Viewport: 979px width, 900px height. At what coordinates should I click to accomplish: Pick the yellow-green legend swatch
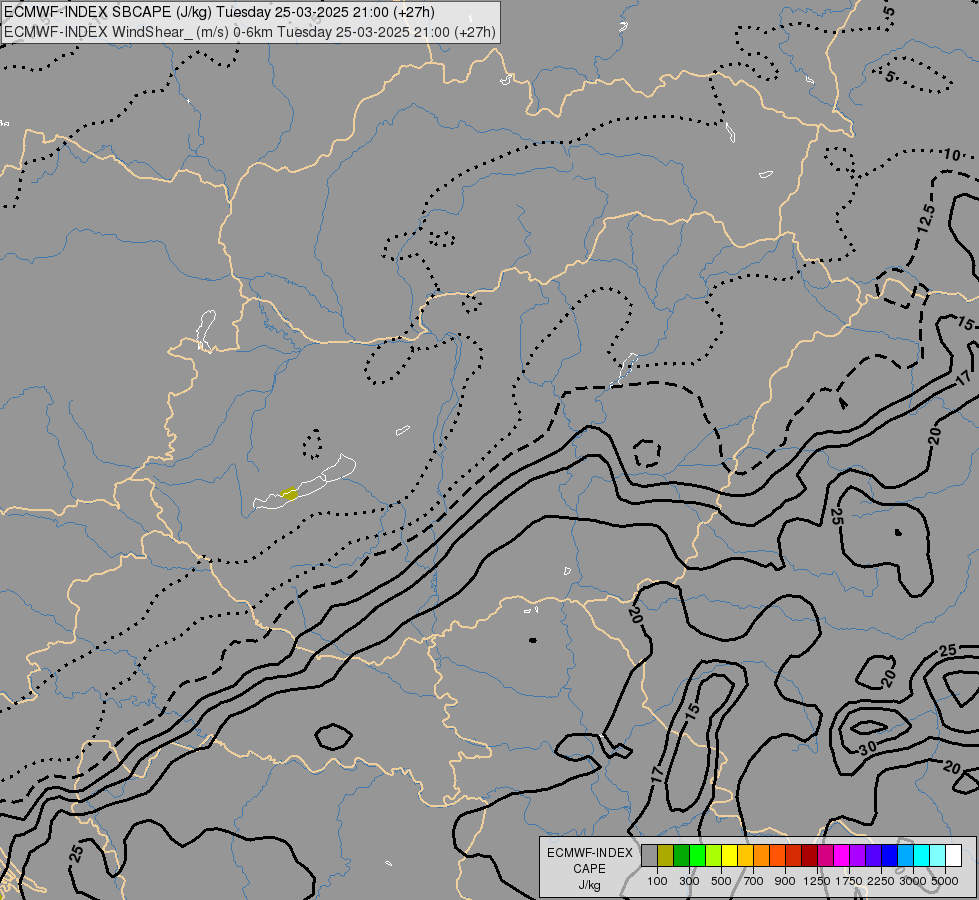click(714, 856)
